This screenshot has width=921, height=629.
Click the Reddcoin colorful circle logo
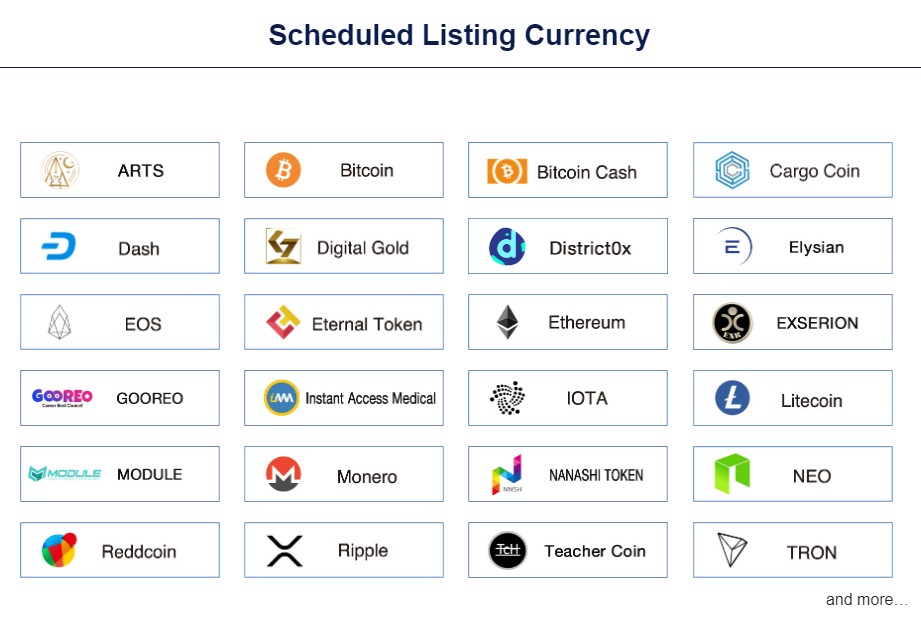(59, 550)
